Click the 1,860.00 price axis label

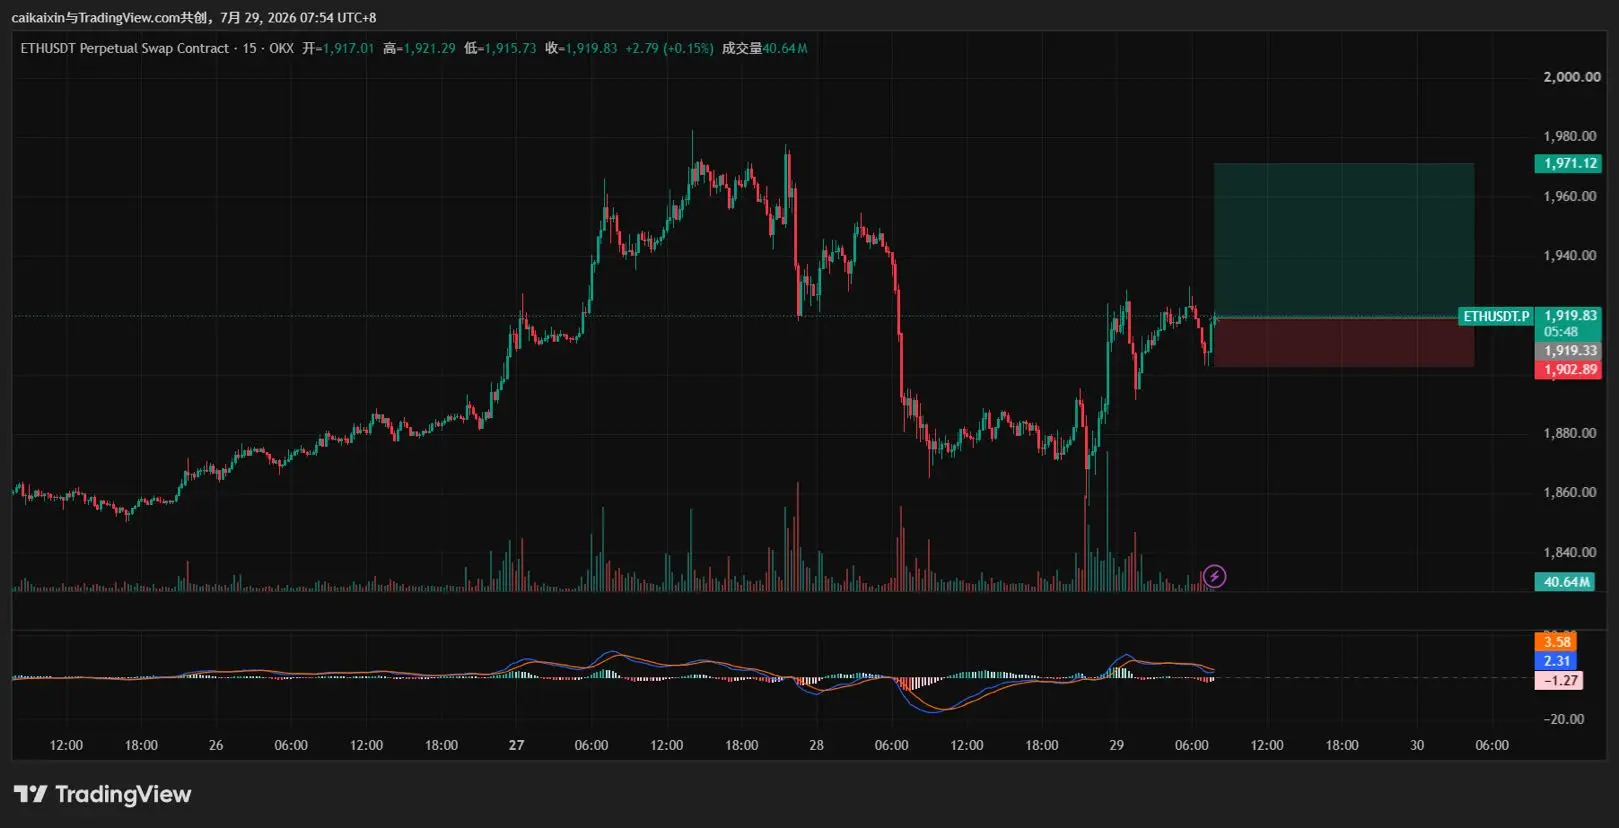point(1569,492)
